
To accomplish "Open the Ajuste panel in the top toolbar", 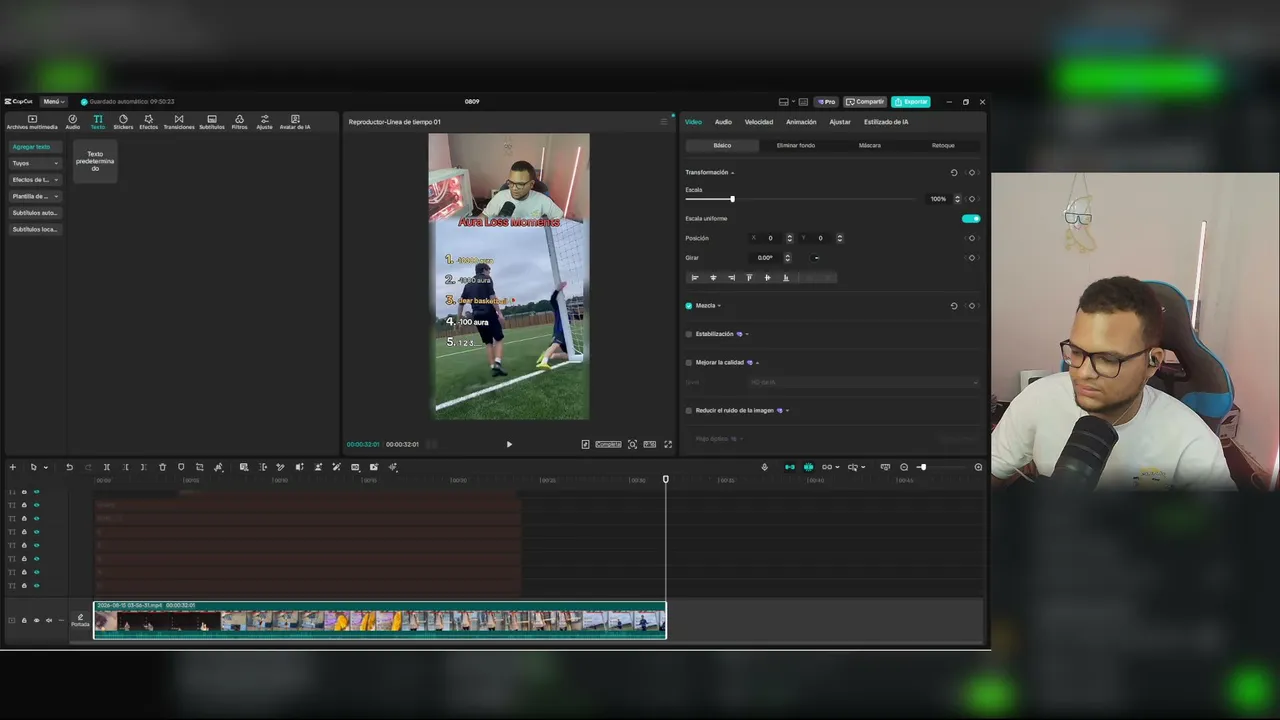I will pos(265,122).
